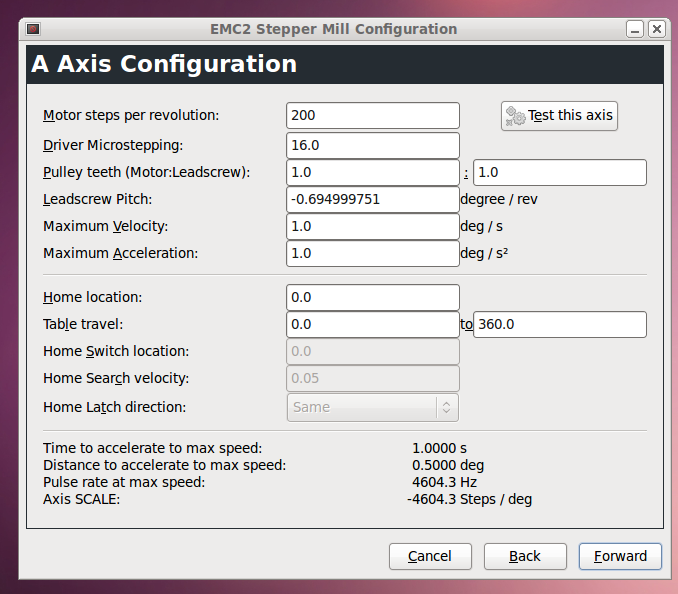678x594 pixels.
Task: Focus the Table travel start field
Action: [372, 324]
